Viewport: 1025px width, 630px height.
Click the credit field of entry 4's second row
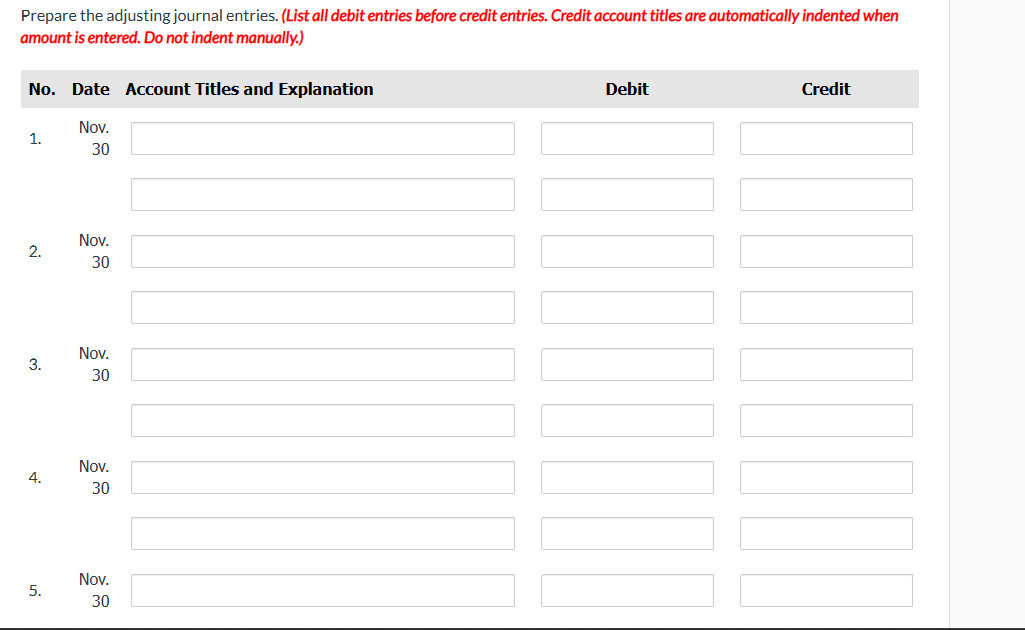click(825, 533)
